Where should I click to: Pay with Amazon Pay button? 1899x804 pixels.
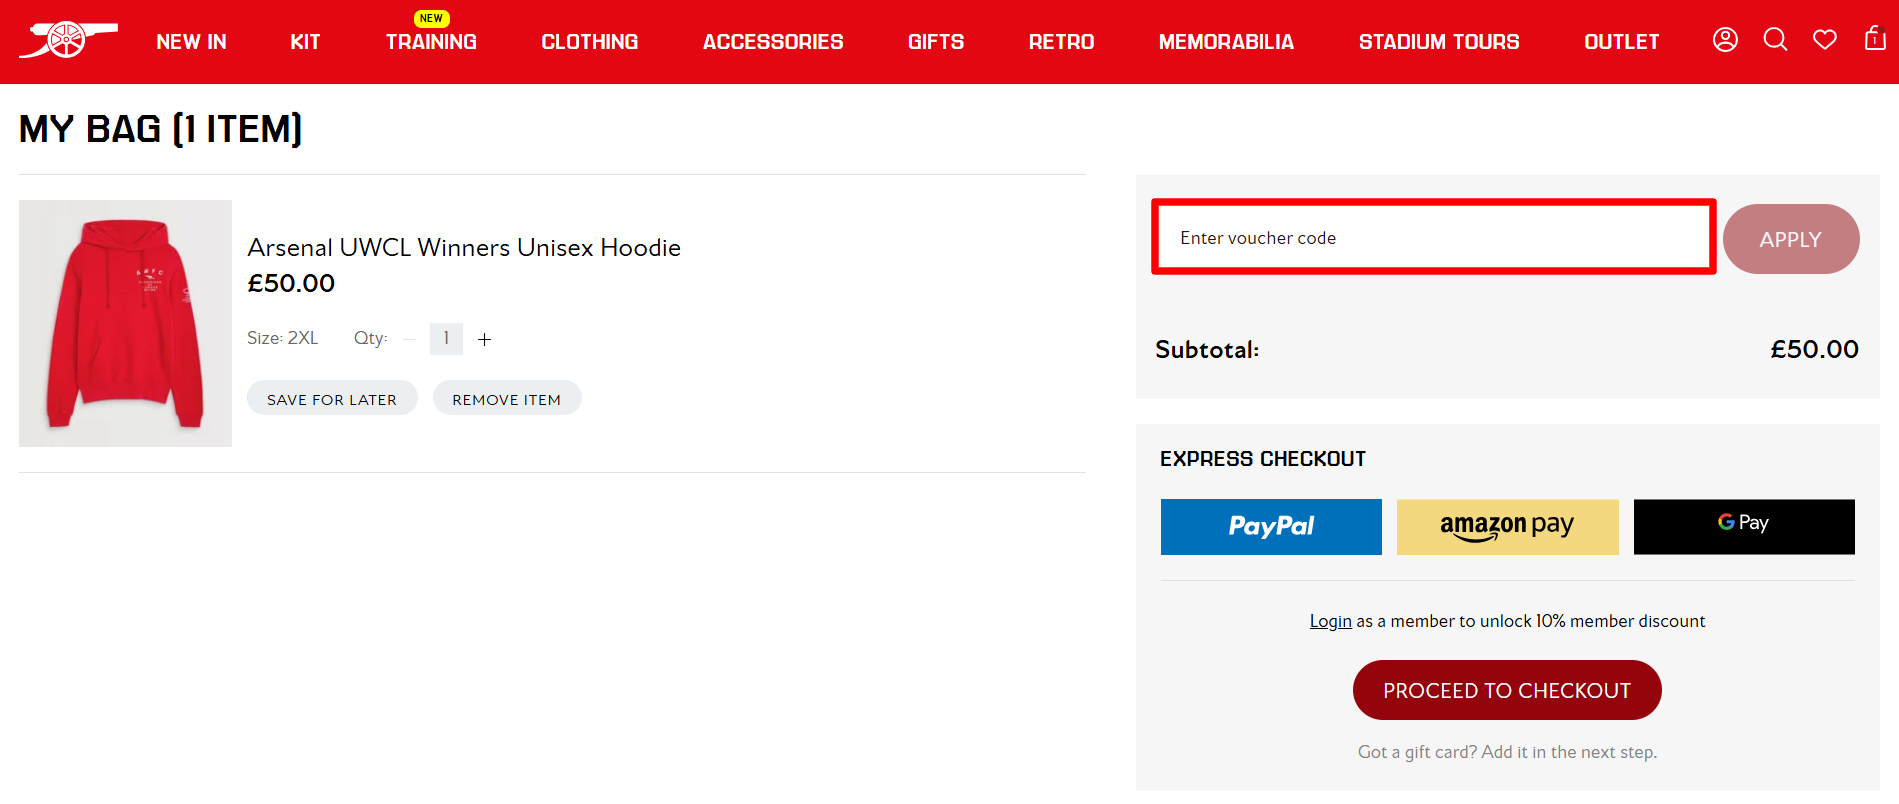coord(1507,527)
